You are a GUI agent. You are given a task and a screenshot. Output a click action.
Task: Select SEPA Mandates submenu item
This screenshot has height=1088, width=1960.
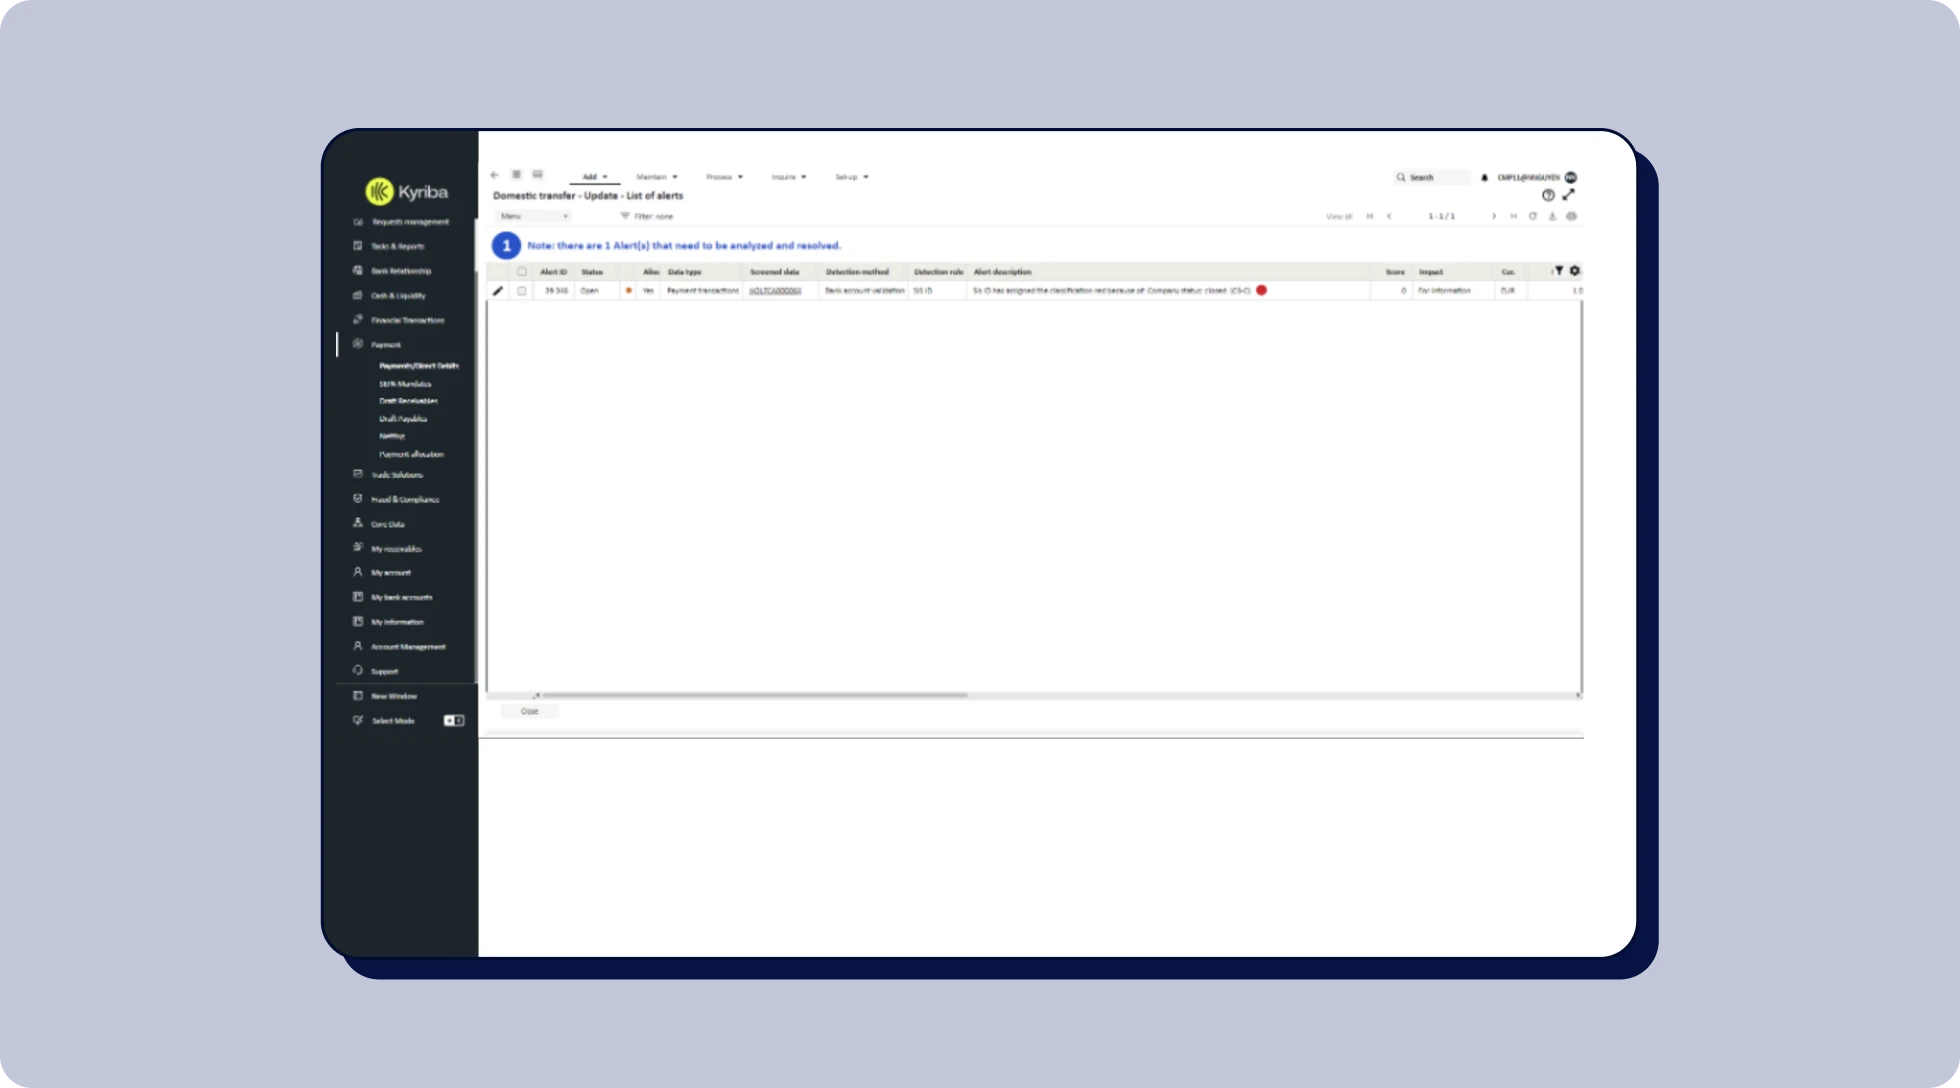click(404, 384)
